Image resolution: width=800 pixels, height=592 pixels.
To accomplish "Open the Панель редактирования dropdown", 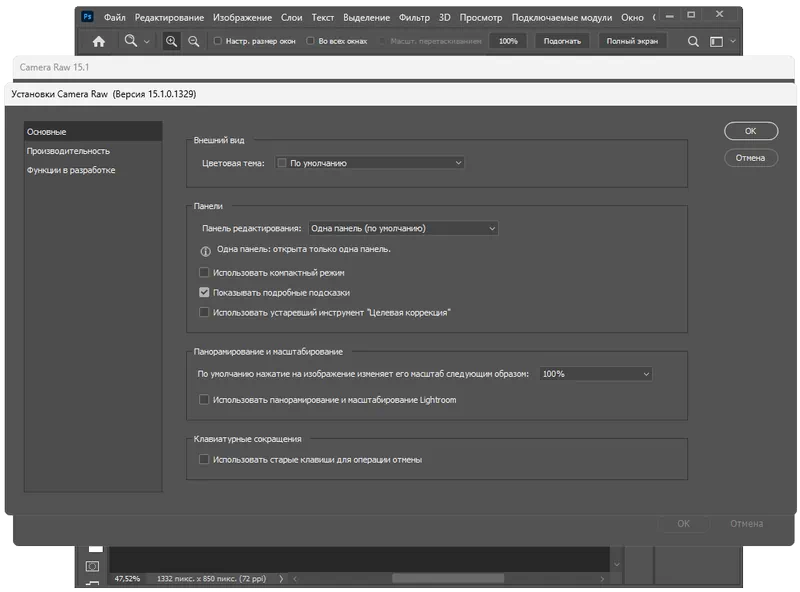I will [403, 228].
